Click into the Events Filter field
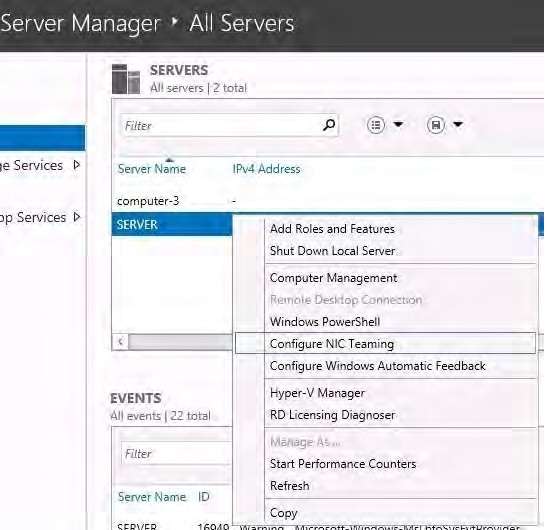This screenshot has height=530, width=551. pos(176,454)
